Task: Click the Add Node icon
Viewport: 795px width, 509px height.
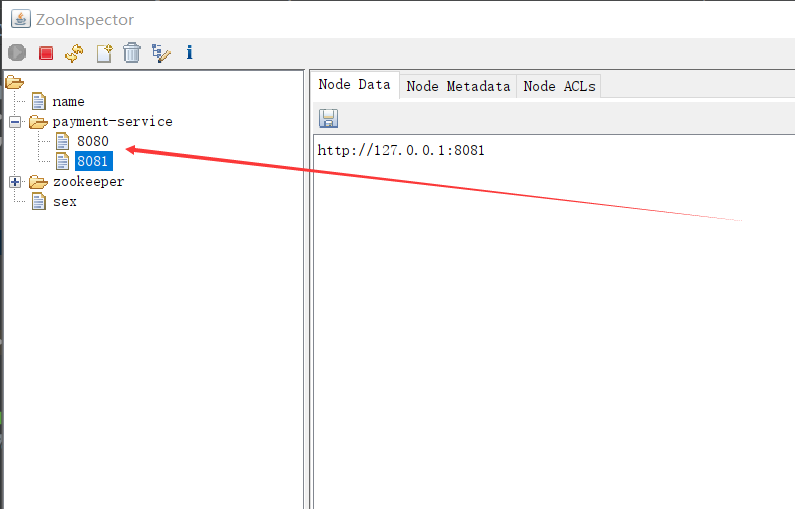Action: pos(104,53)
